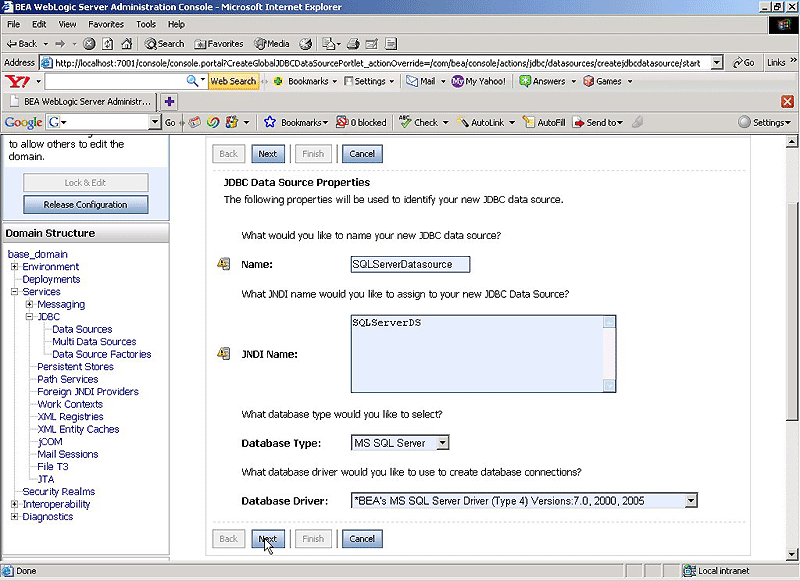Click the Print icon in IE toolbar

point(353,44)
